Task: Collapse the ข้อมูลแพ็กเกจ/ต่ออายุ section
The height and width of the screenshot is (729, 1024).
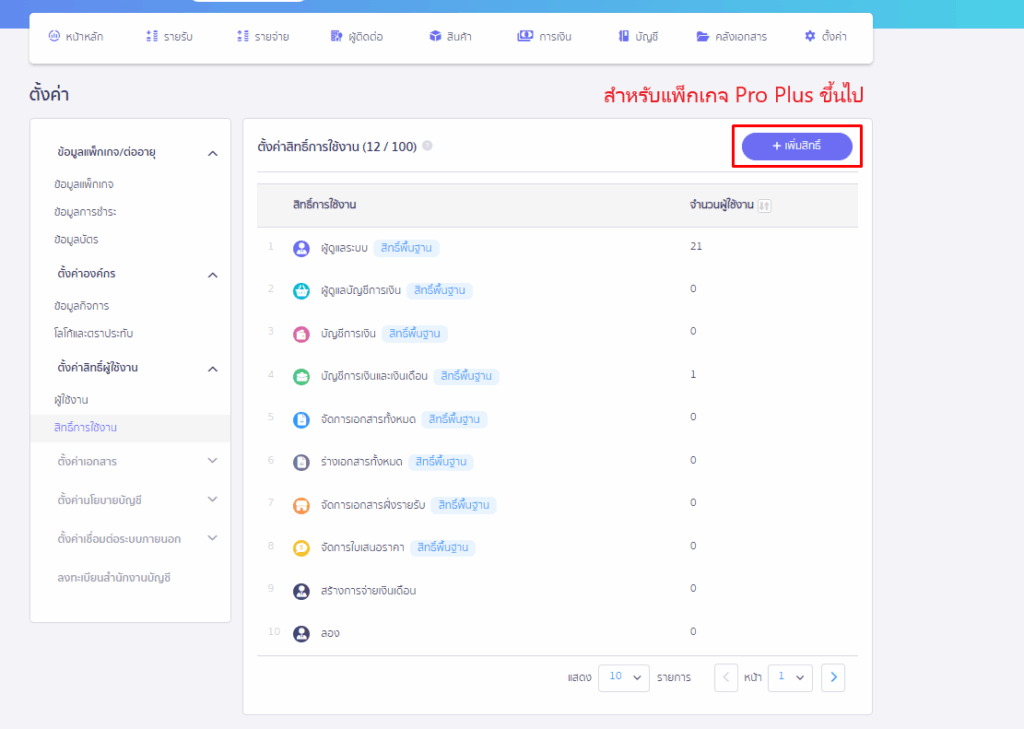Action: [x=212, y=153]
